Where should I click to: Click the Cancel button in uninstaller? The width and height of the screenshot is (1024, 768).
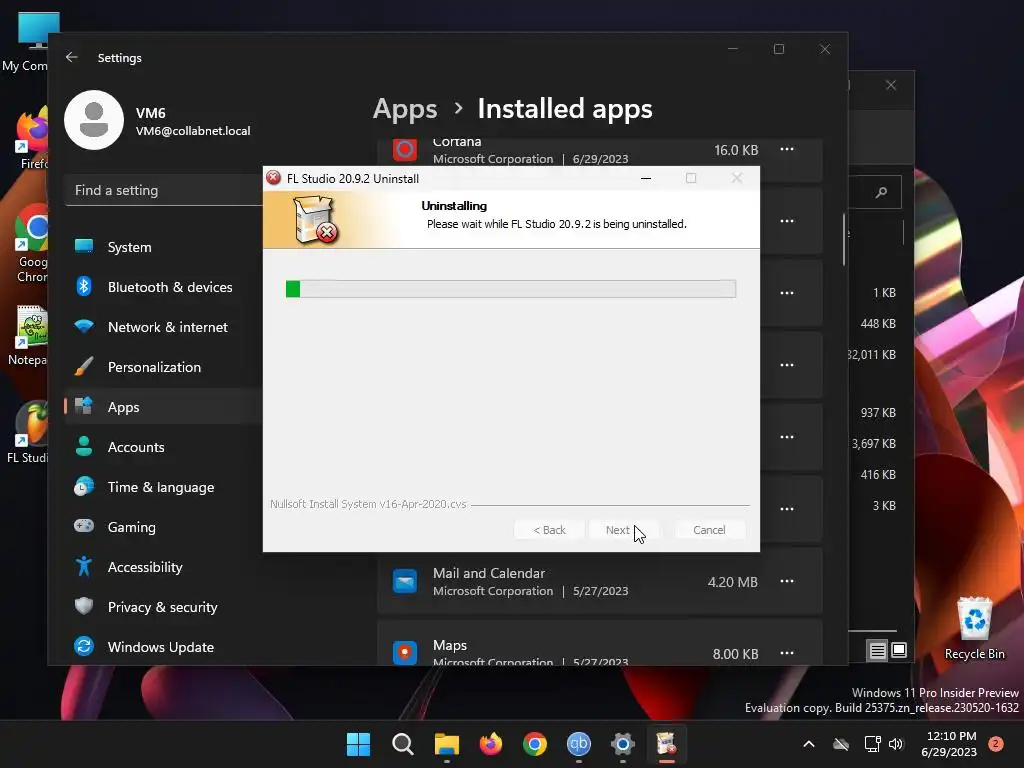point(709,530)
